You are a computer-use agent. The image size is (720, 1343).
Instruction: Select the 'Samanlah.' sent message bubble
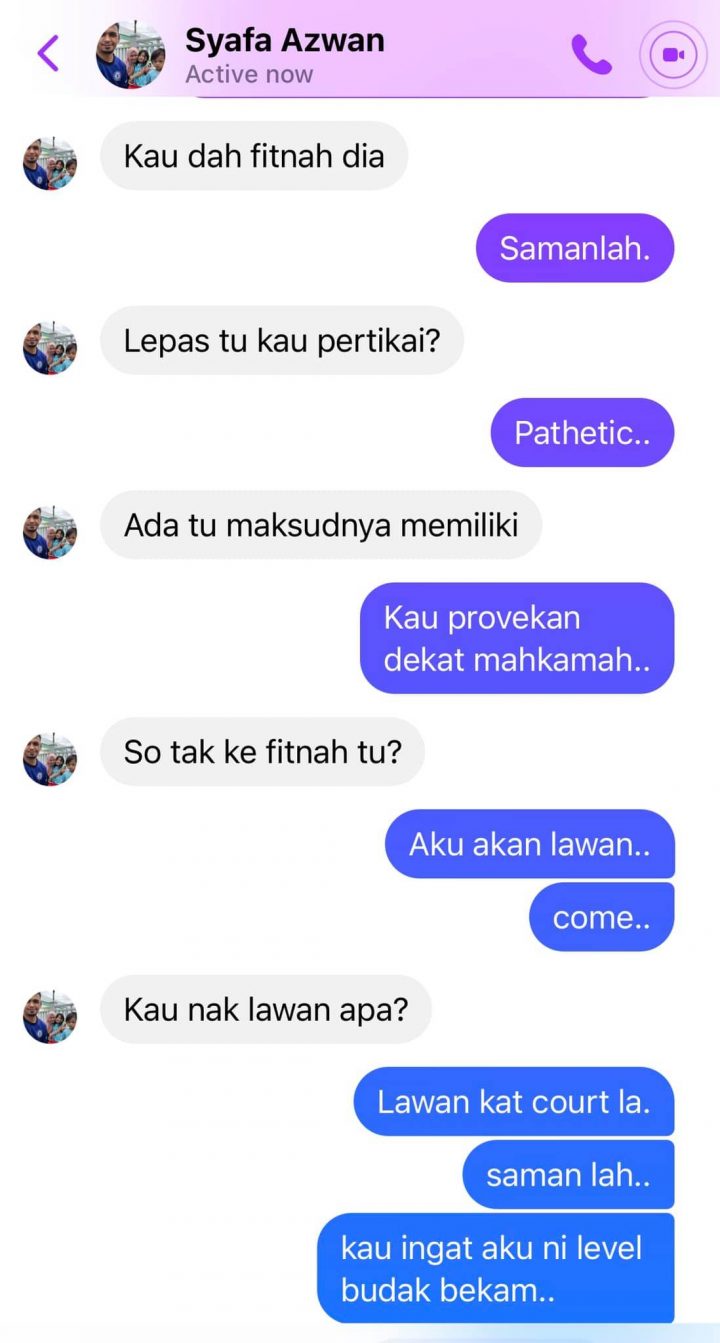coord(575,248)
